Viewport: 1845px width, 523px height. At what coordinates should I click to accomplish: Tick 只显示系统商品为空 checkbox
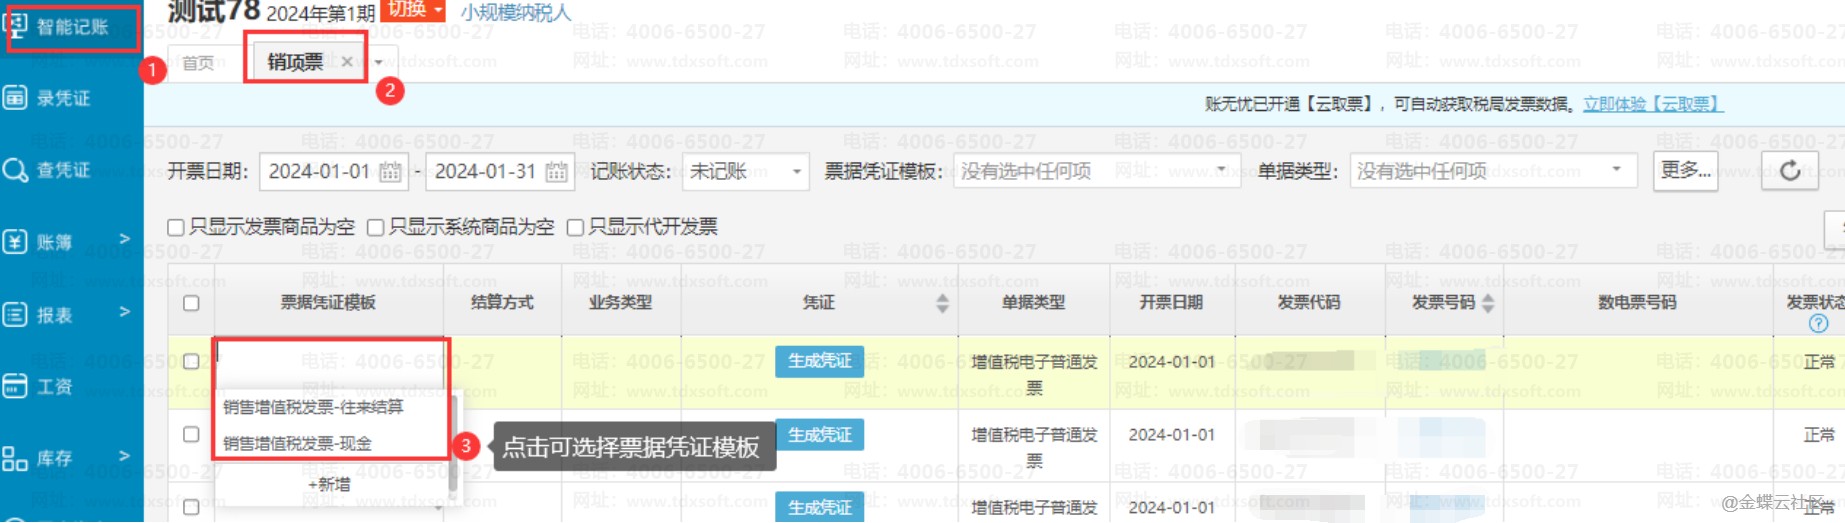376,228
